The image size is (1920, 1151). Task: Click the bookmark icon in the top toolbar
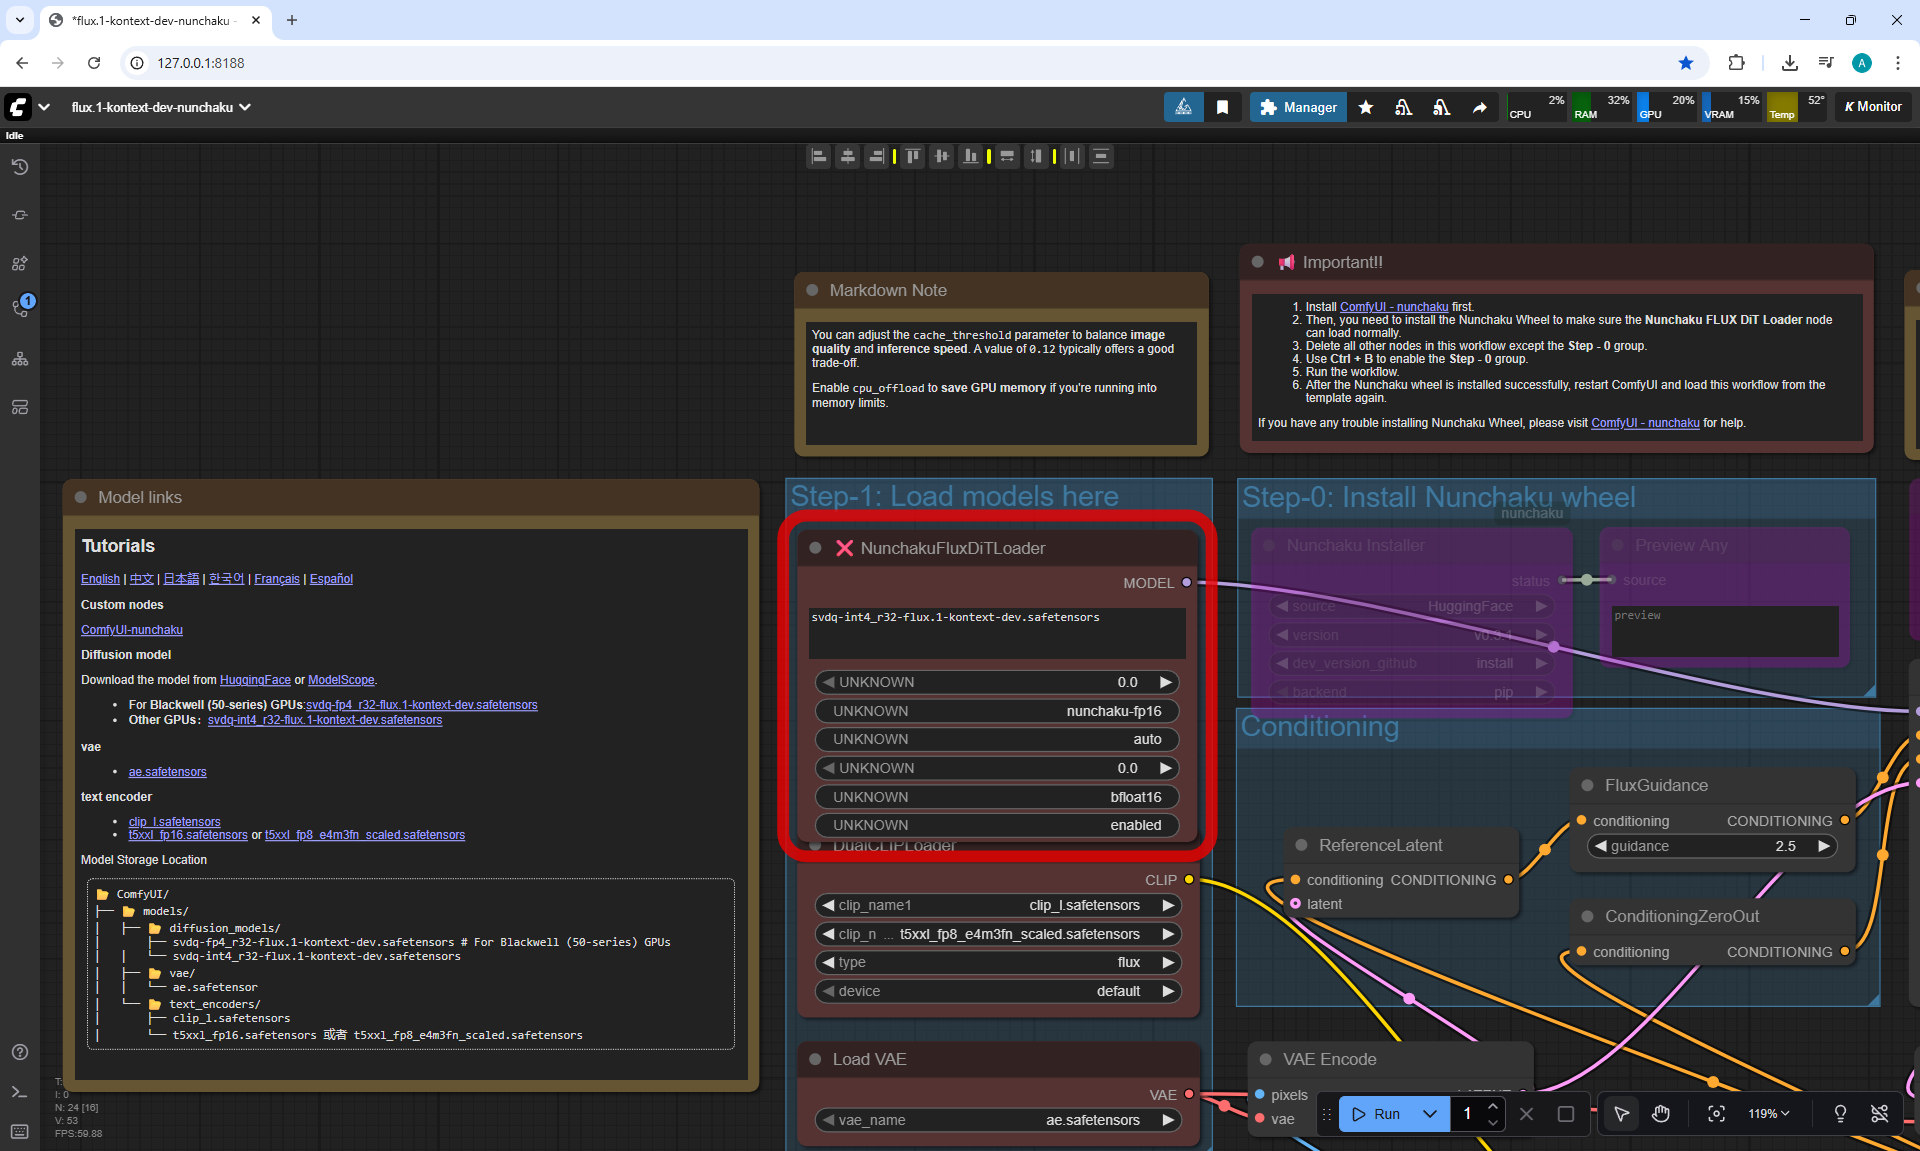(x=1222, y=107)
